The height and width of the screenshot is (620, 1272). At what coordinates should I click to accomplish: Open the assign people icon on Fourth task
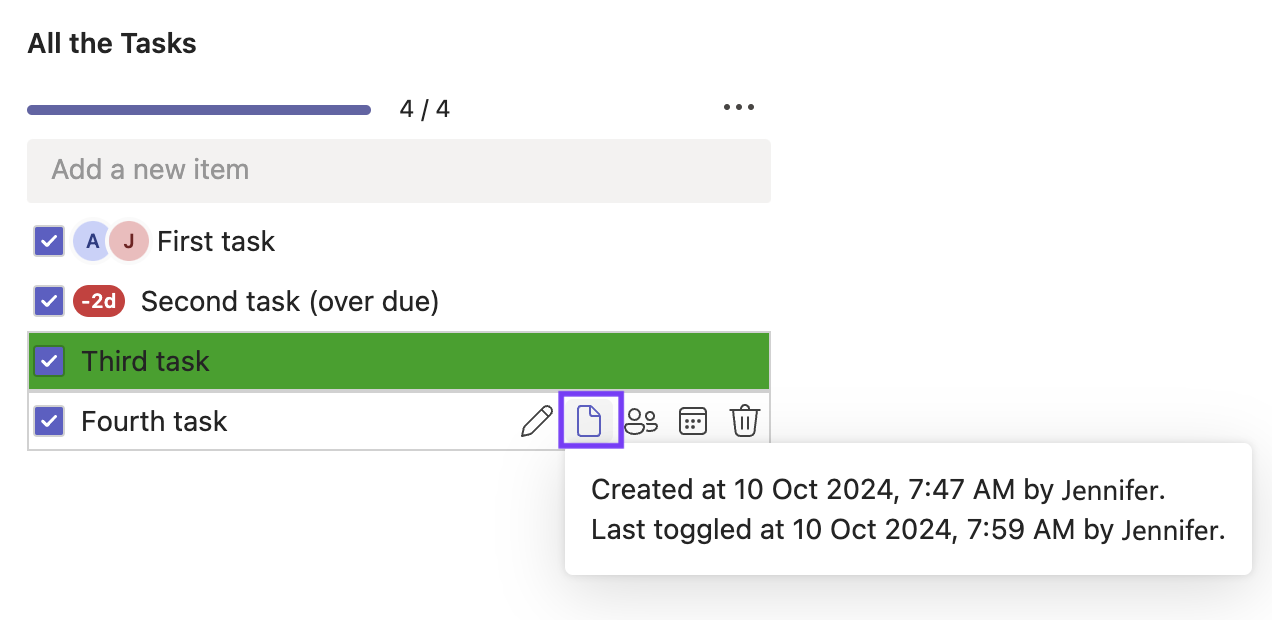[x=641, y=421]
